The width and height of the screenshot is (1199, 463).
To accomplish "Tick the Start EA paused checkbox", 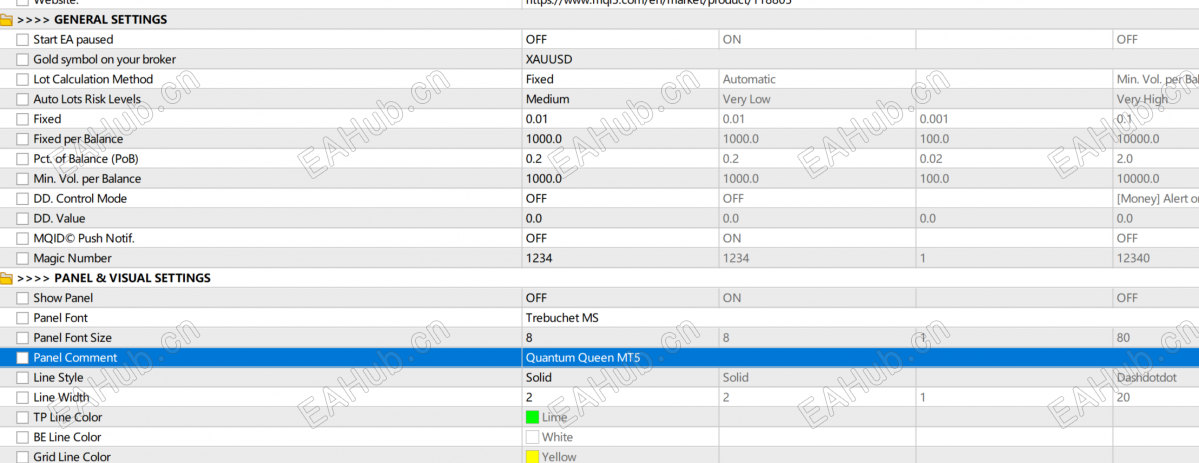I will point(22,40).
